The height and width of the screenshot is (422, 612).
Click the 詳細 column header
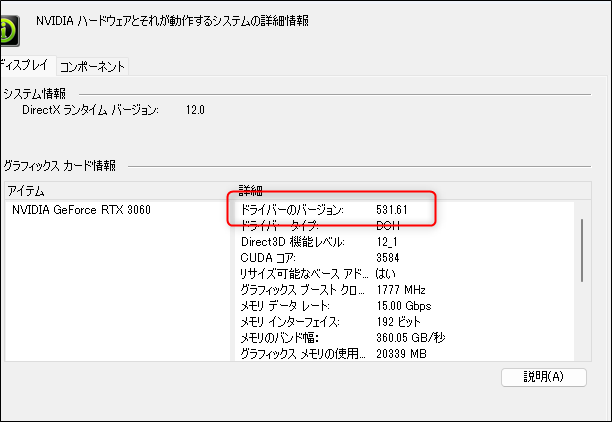(251, 191)
